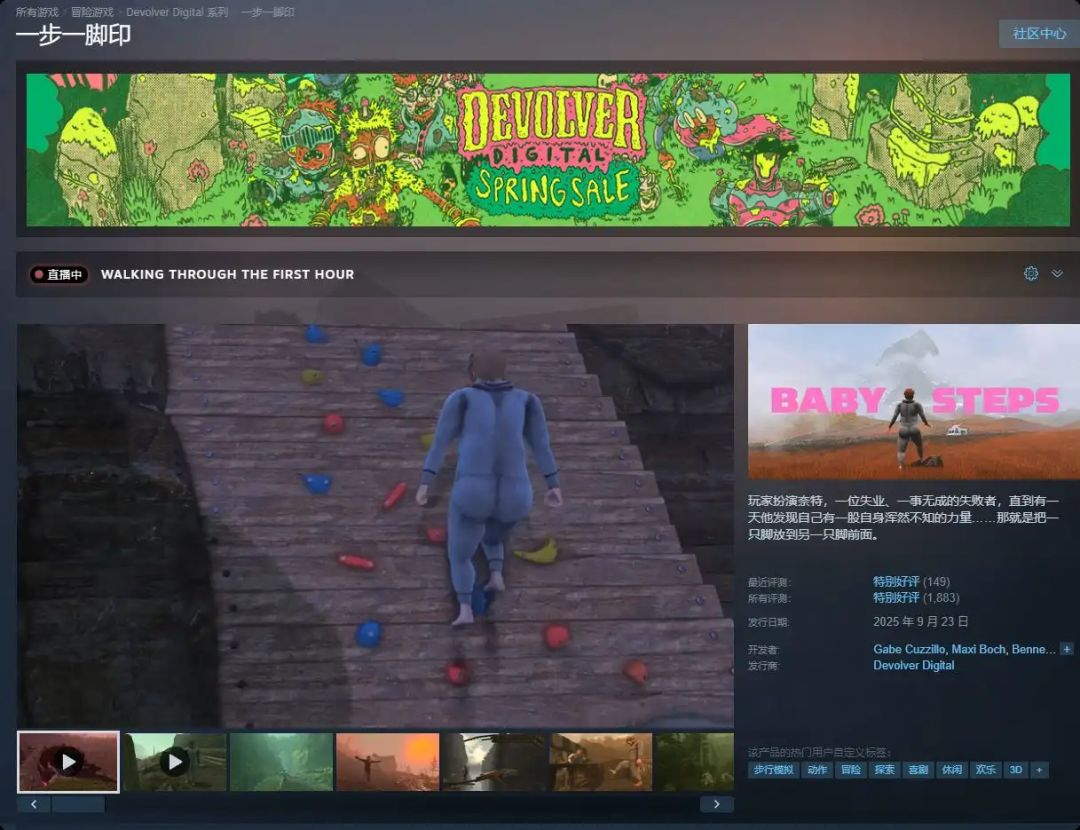This screenshot has width=1080, height=830.
Task: Go to Devolver Digital 系列 breadcrumb
Action: [177, 12]
